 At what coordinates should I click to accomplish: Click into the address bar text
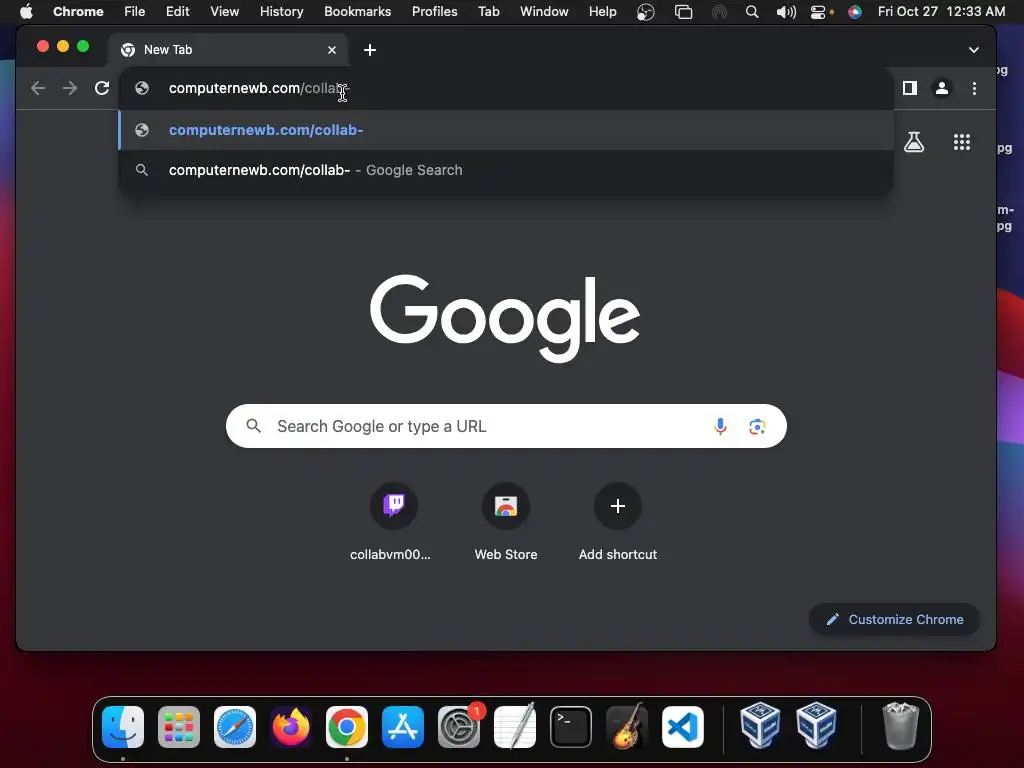[x=259, y=88]
